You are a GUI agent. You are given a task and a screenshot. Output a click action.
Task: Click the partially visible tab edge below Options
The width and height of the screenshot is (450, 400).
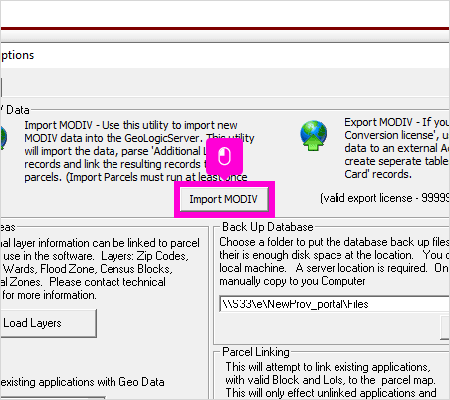[1, 87]
